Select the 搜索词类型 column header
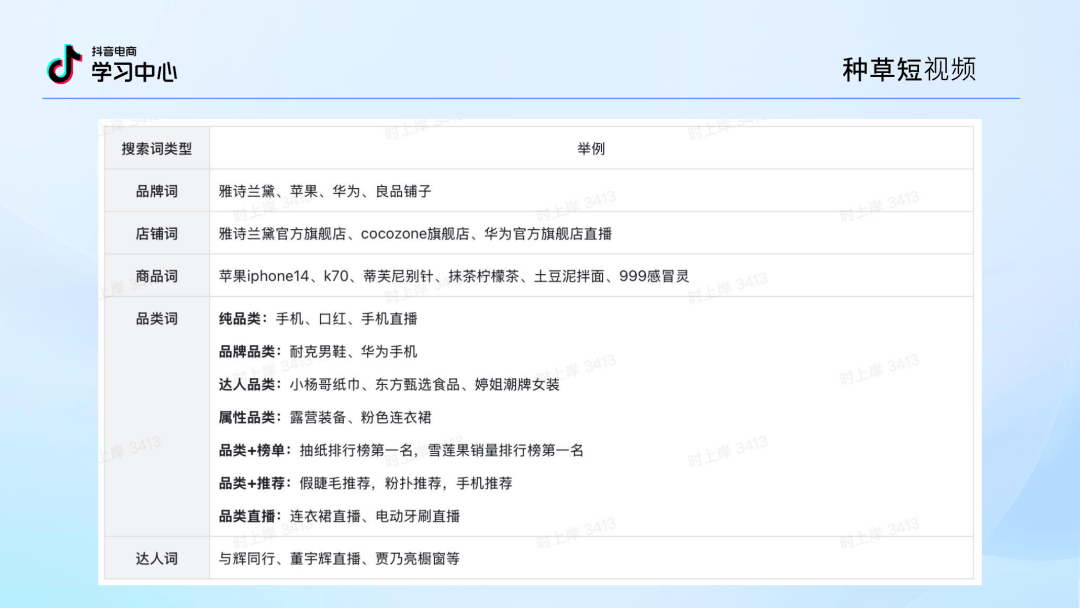1080x608 pixels. coord(157,149)
